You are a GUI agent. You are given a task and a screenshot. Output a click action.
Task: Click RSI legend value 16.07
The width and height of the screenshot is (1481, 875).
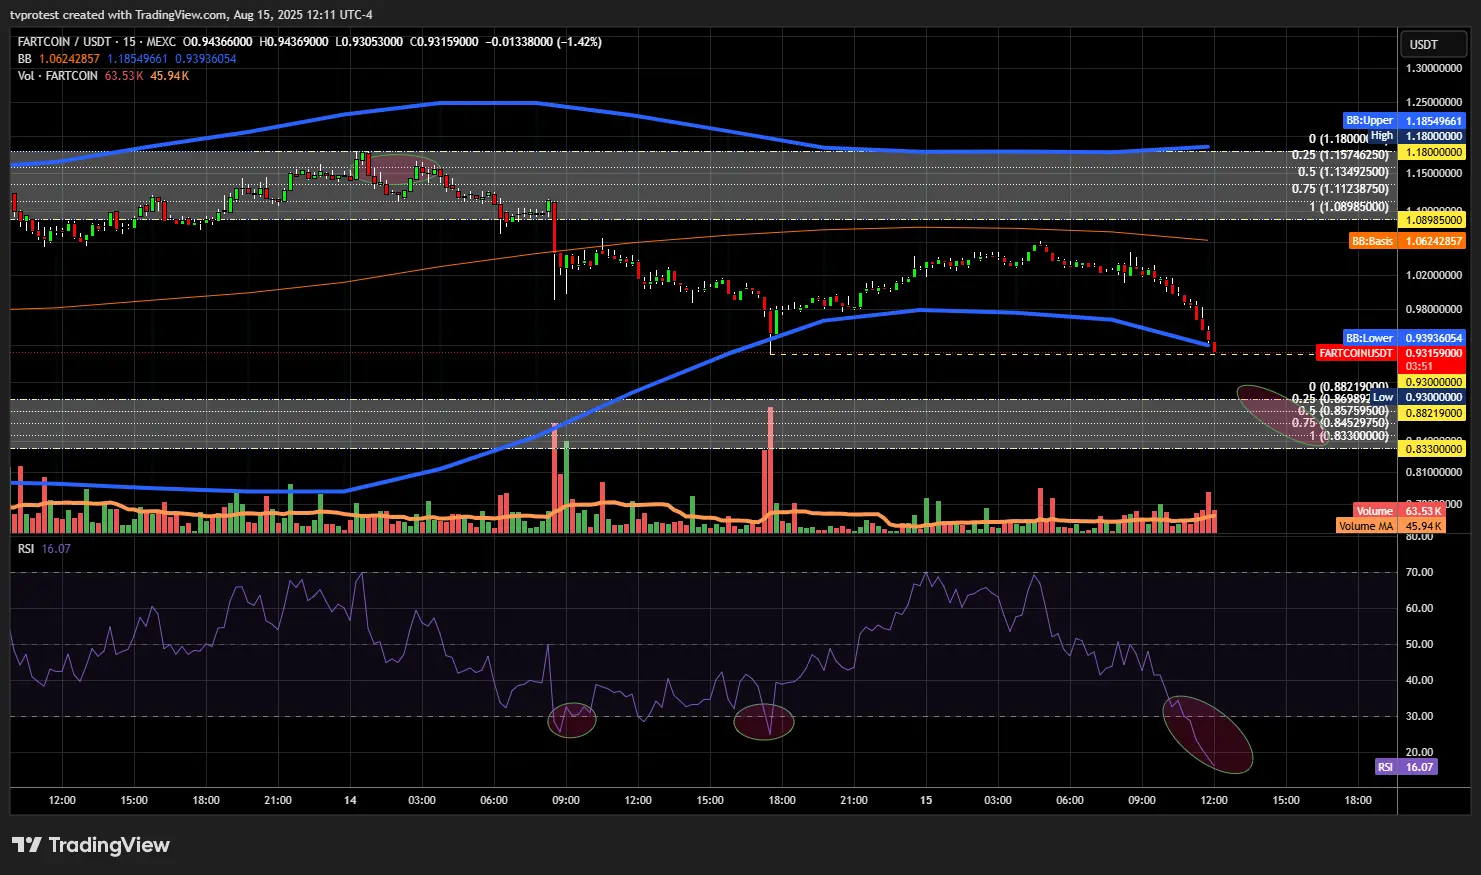coord(56,549)
